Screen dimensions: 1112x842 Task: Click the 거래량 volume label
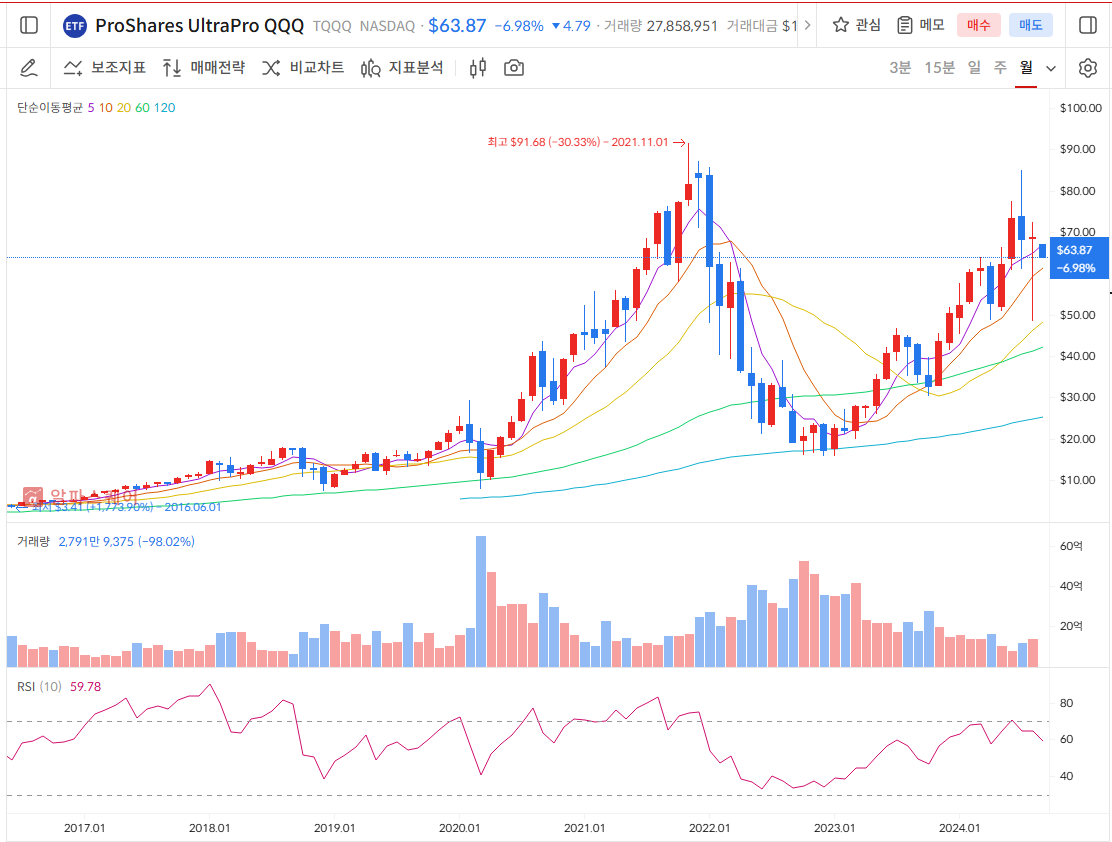33,542
